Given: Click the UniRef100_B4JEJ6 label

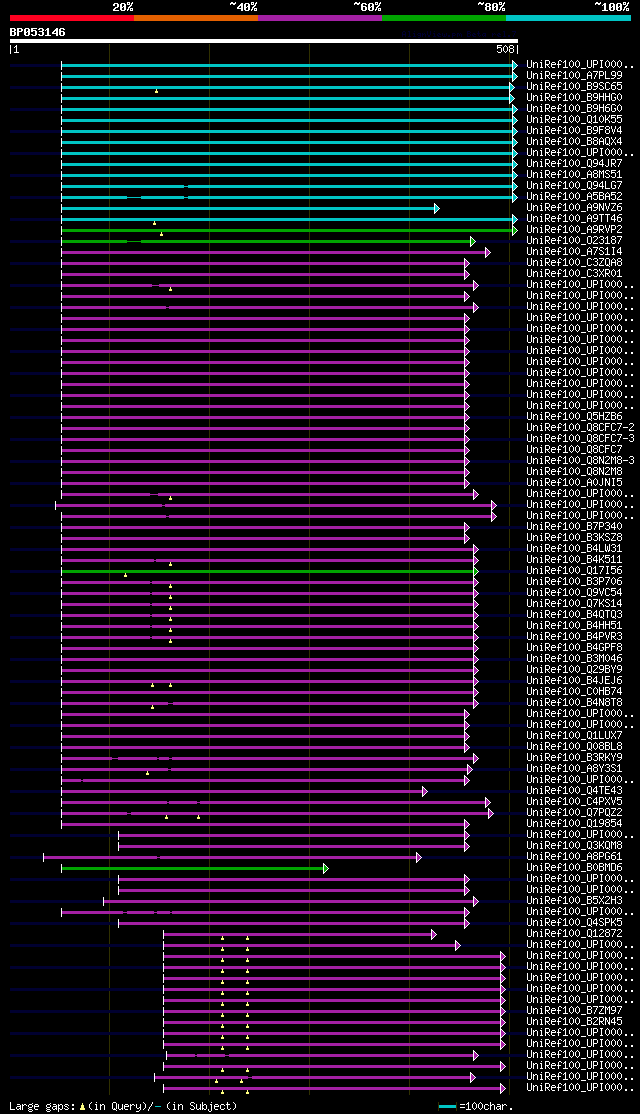Looking at the screenshot, I should coord(574,681).
